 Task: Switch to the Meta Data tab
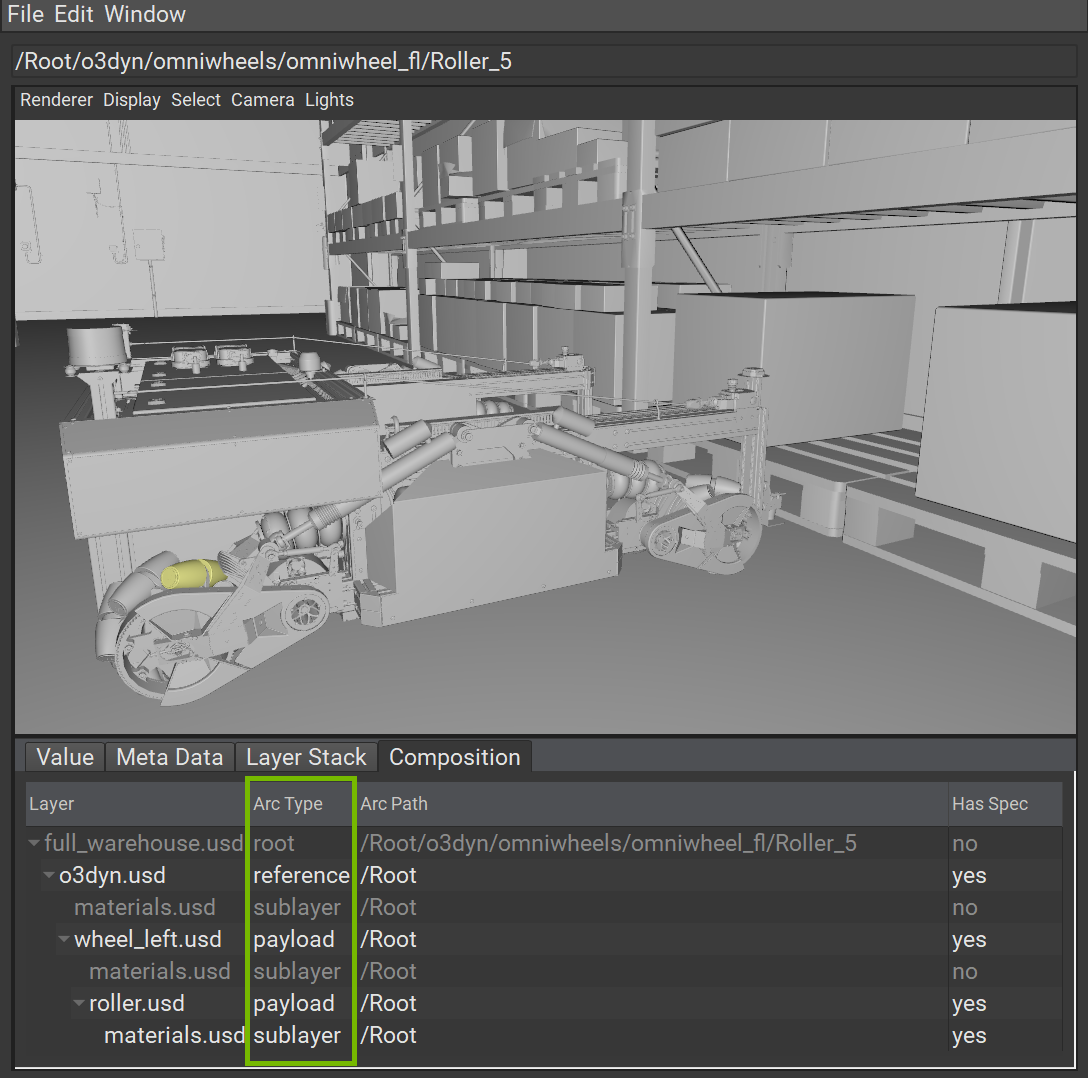coord(170,757)
